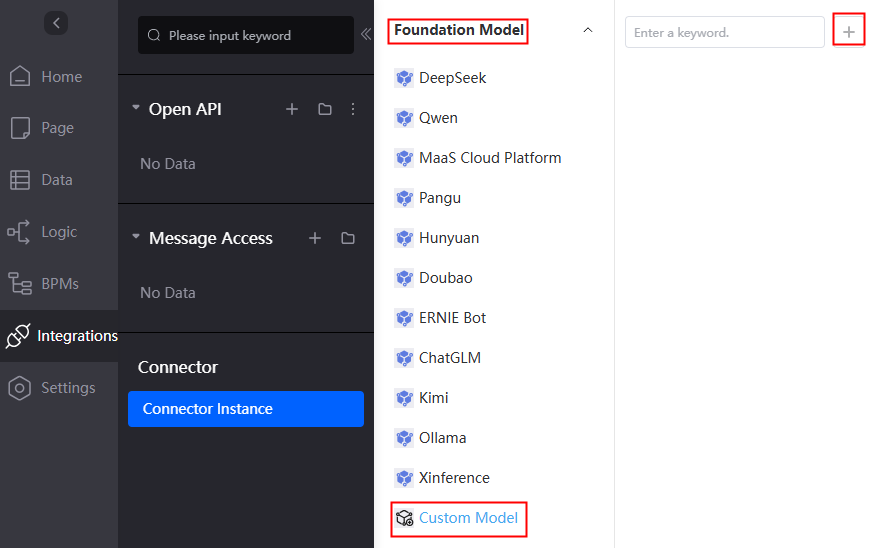This screenshot has width=870, height=548.
Task: Collapse the panel with double-chevron icon
Action: coord(366,34)
